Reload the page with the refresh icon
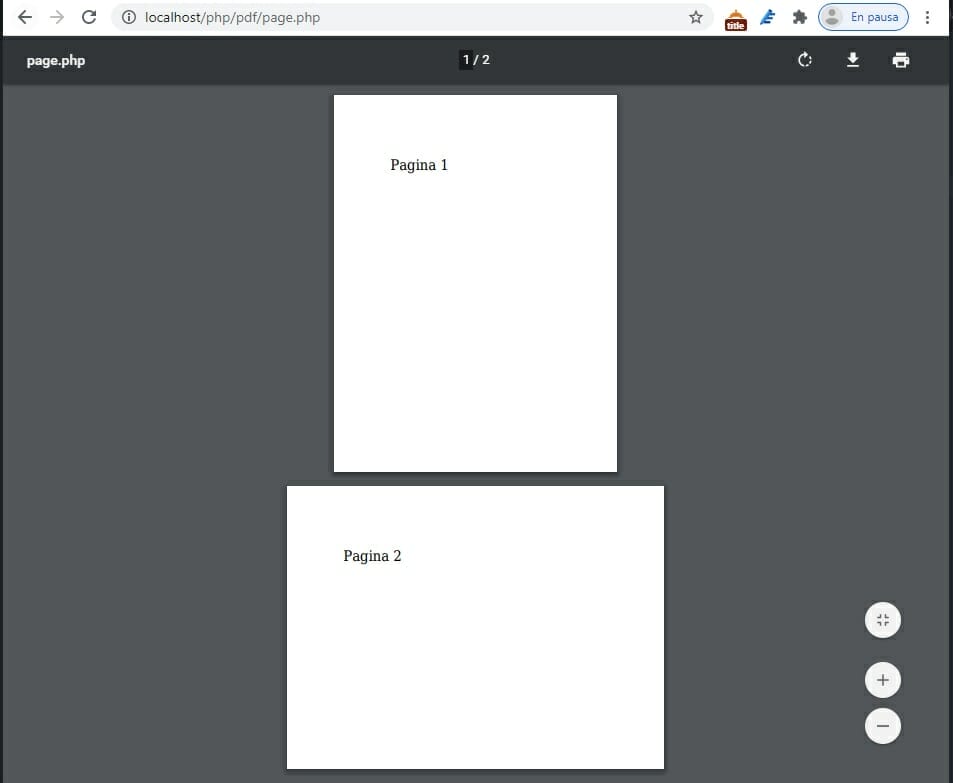953x783 pixels. (x=89, y=17)
